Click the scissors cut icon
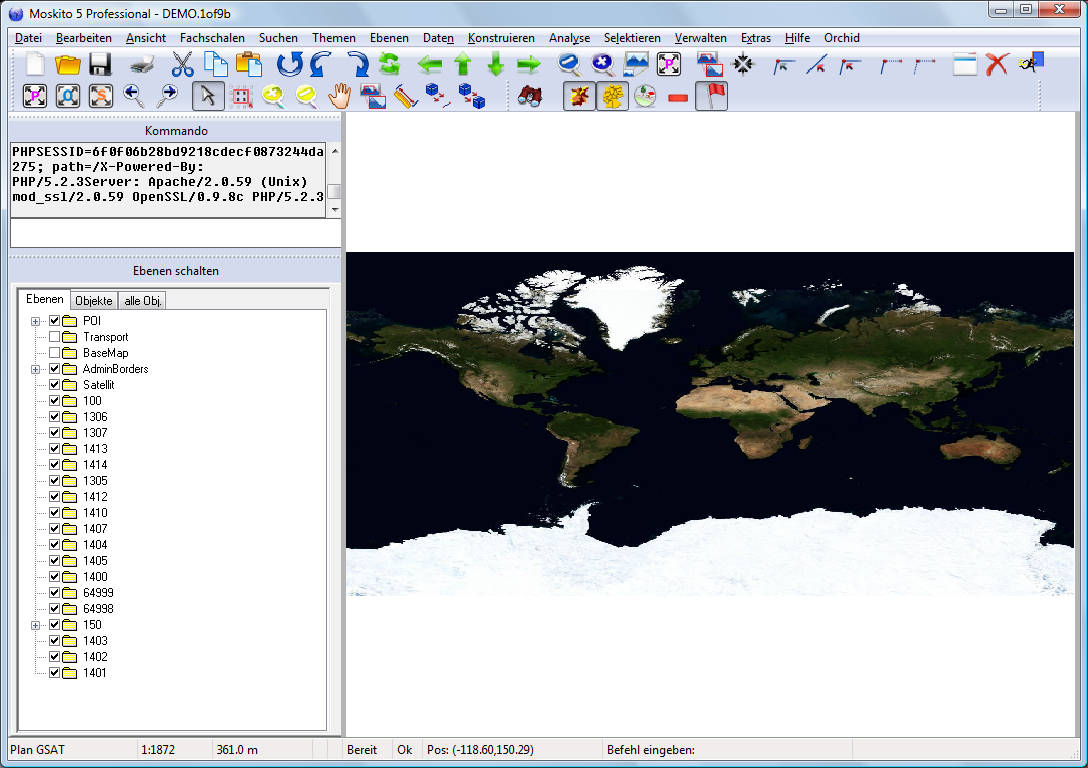The image size is (1088, 768). tap(182, 65)
